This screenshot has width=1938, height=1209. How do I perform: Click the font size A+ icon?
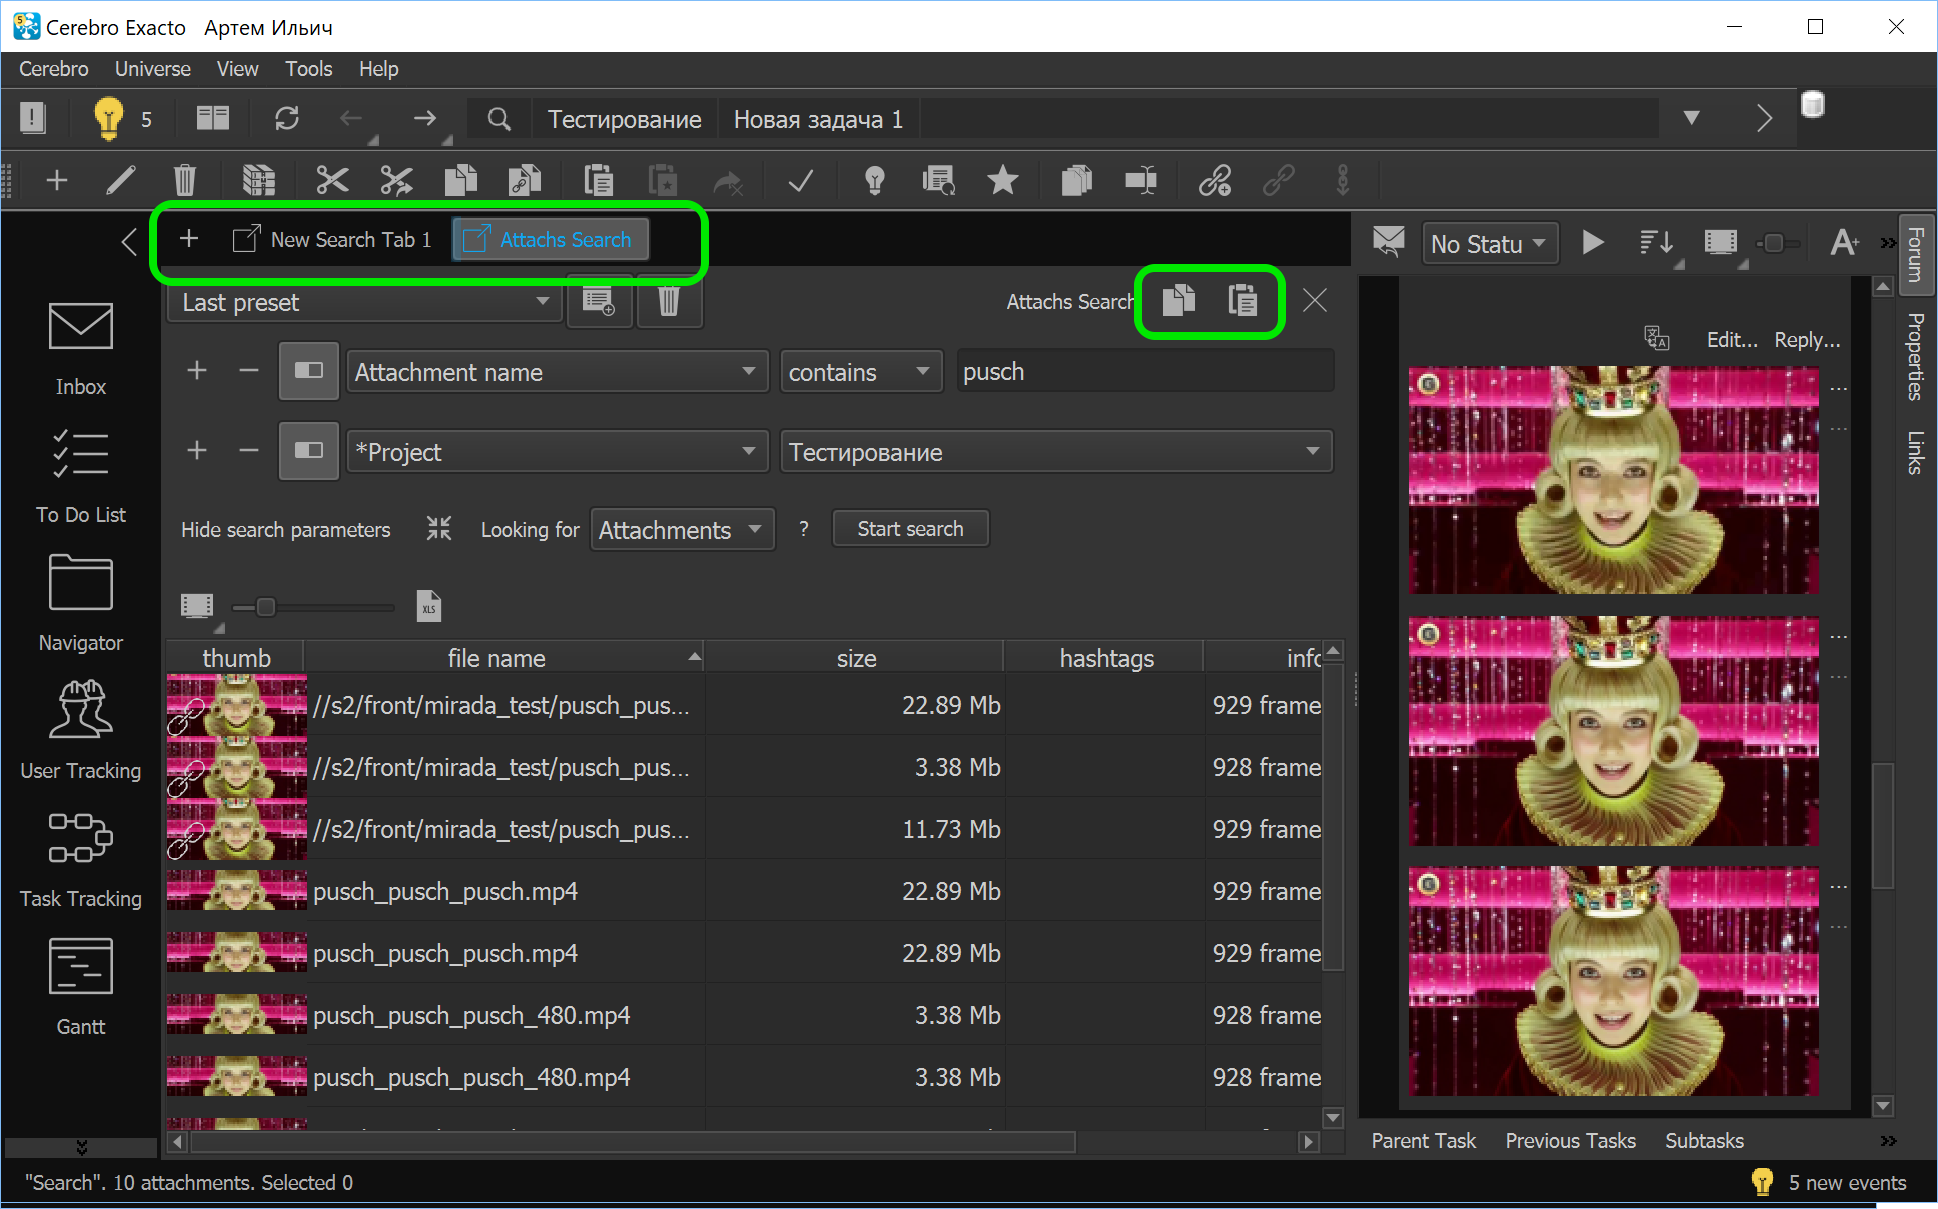pos(1844,242)
